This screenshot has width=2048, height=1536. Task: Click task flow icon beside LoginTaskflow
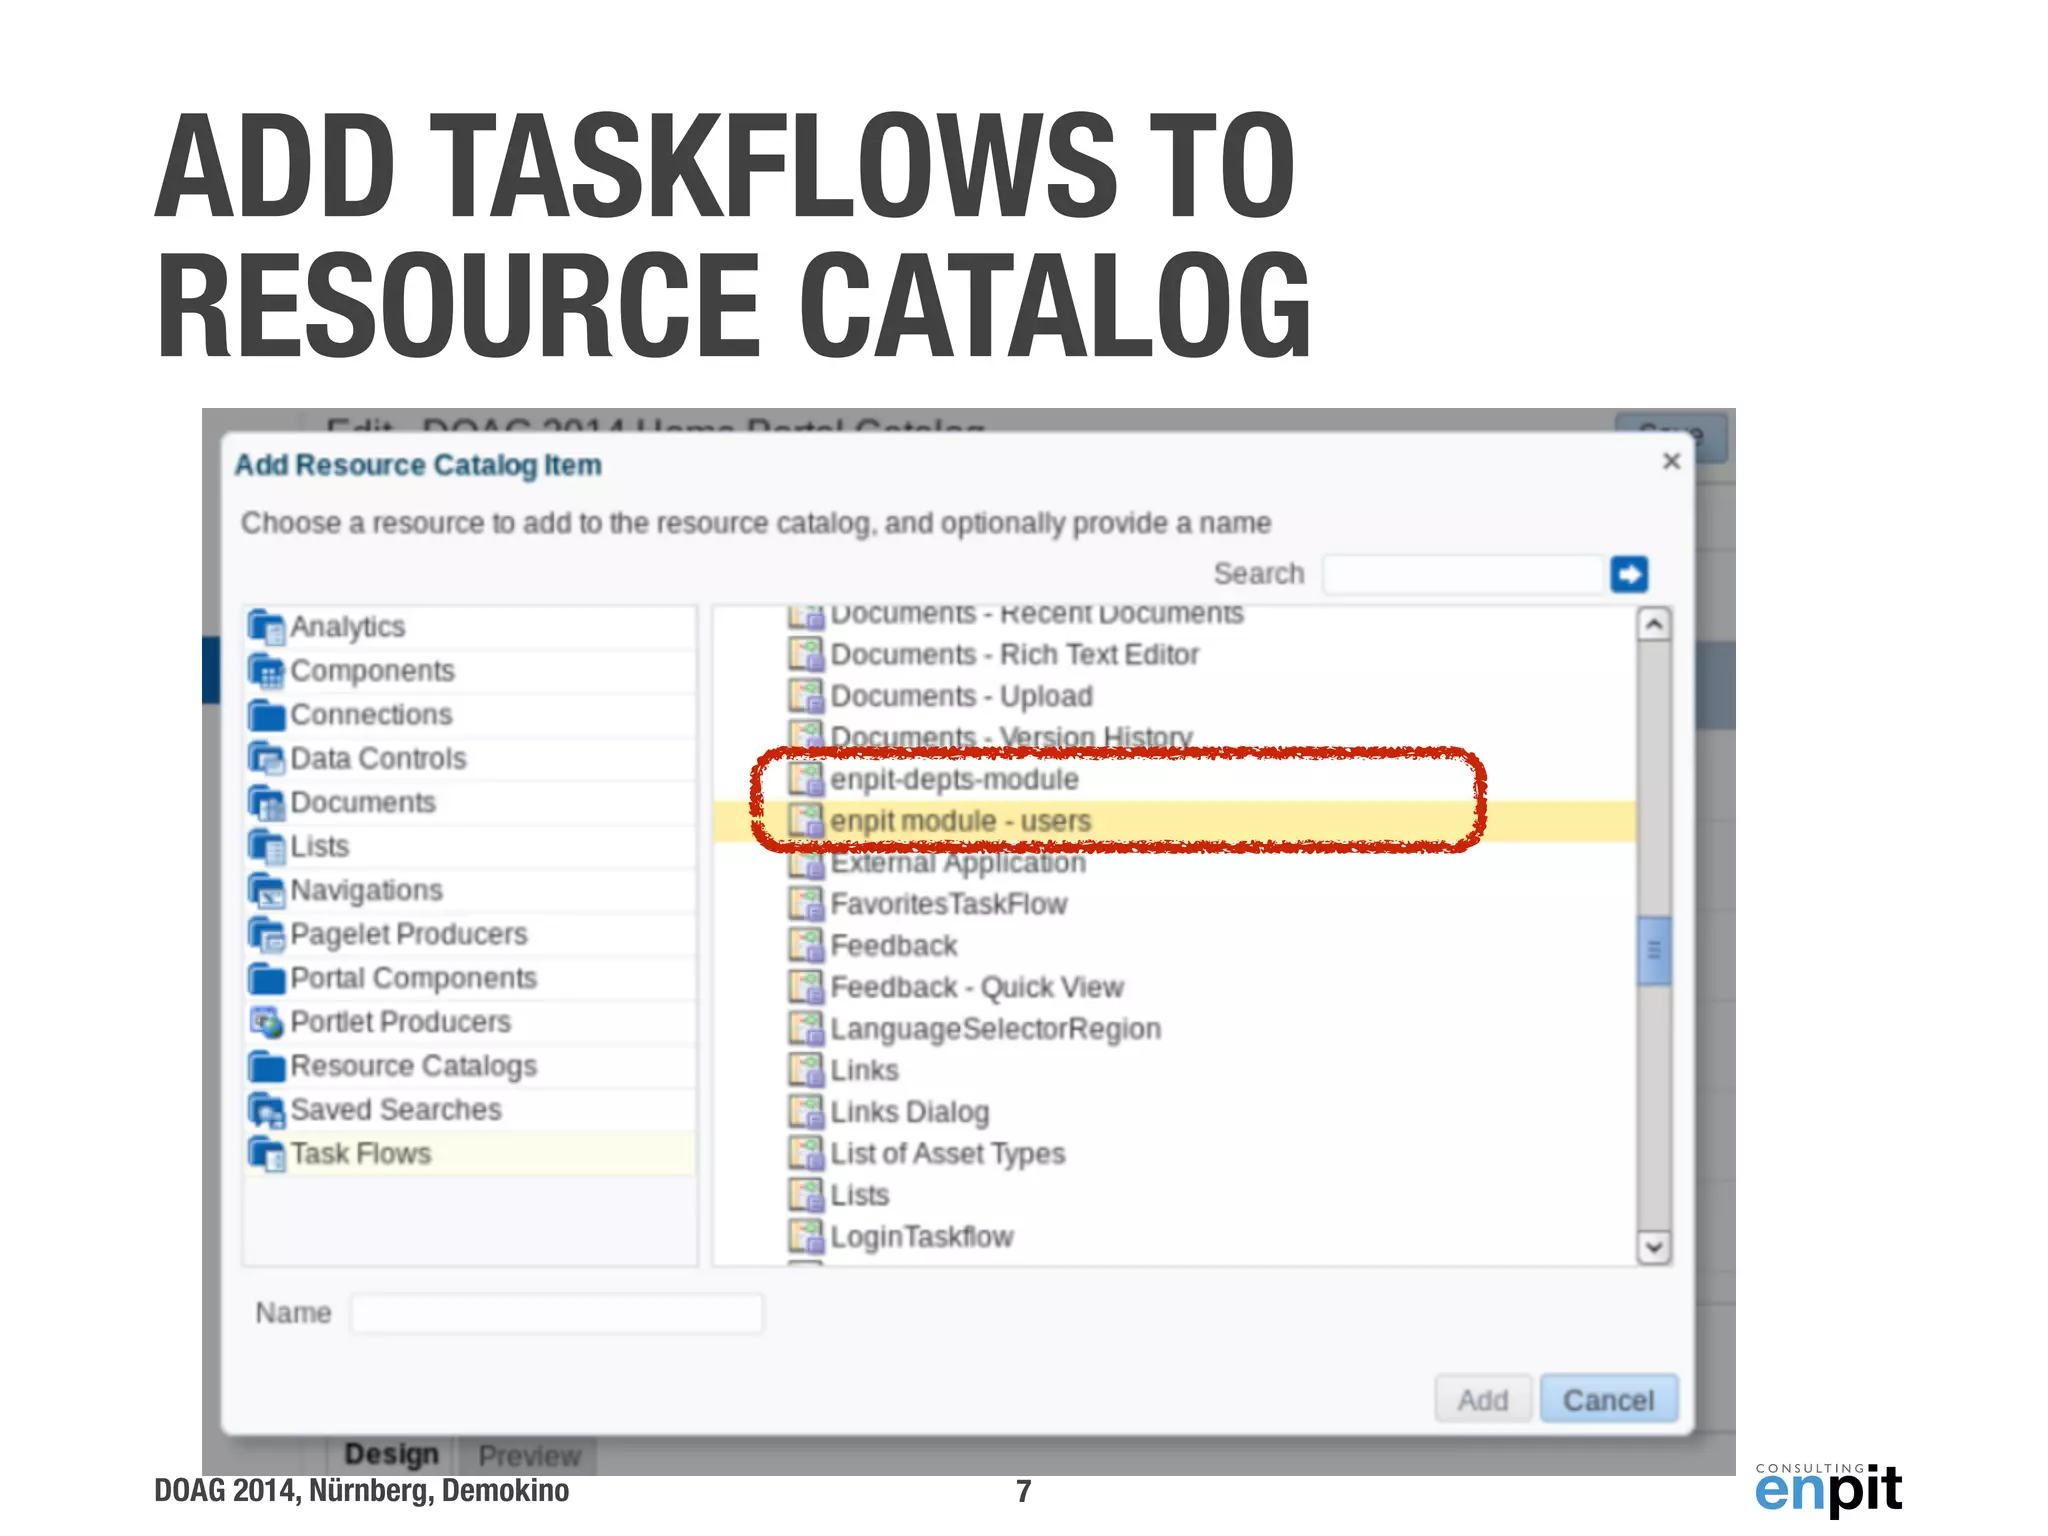(805, 1237)
